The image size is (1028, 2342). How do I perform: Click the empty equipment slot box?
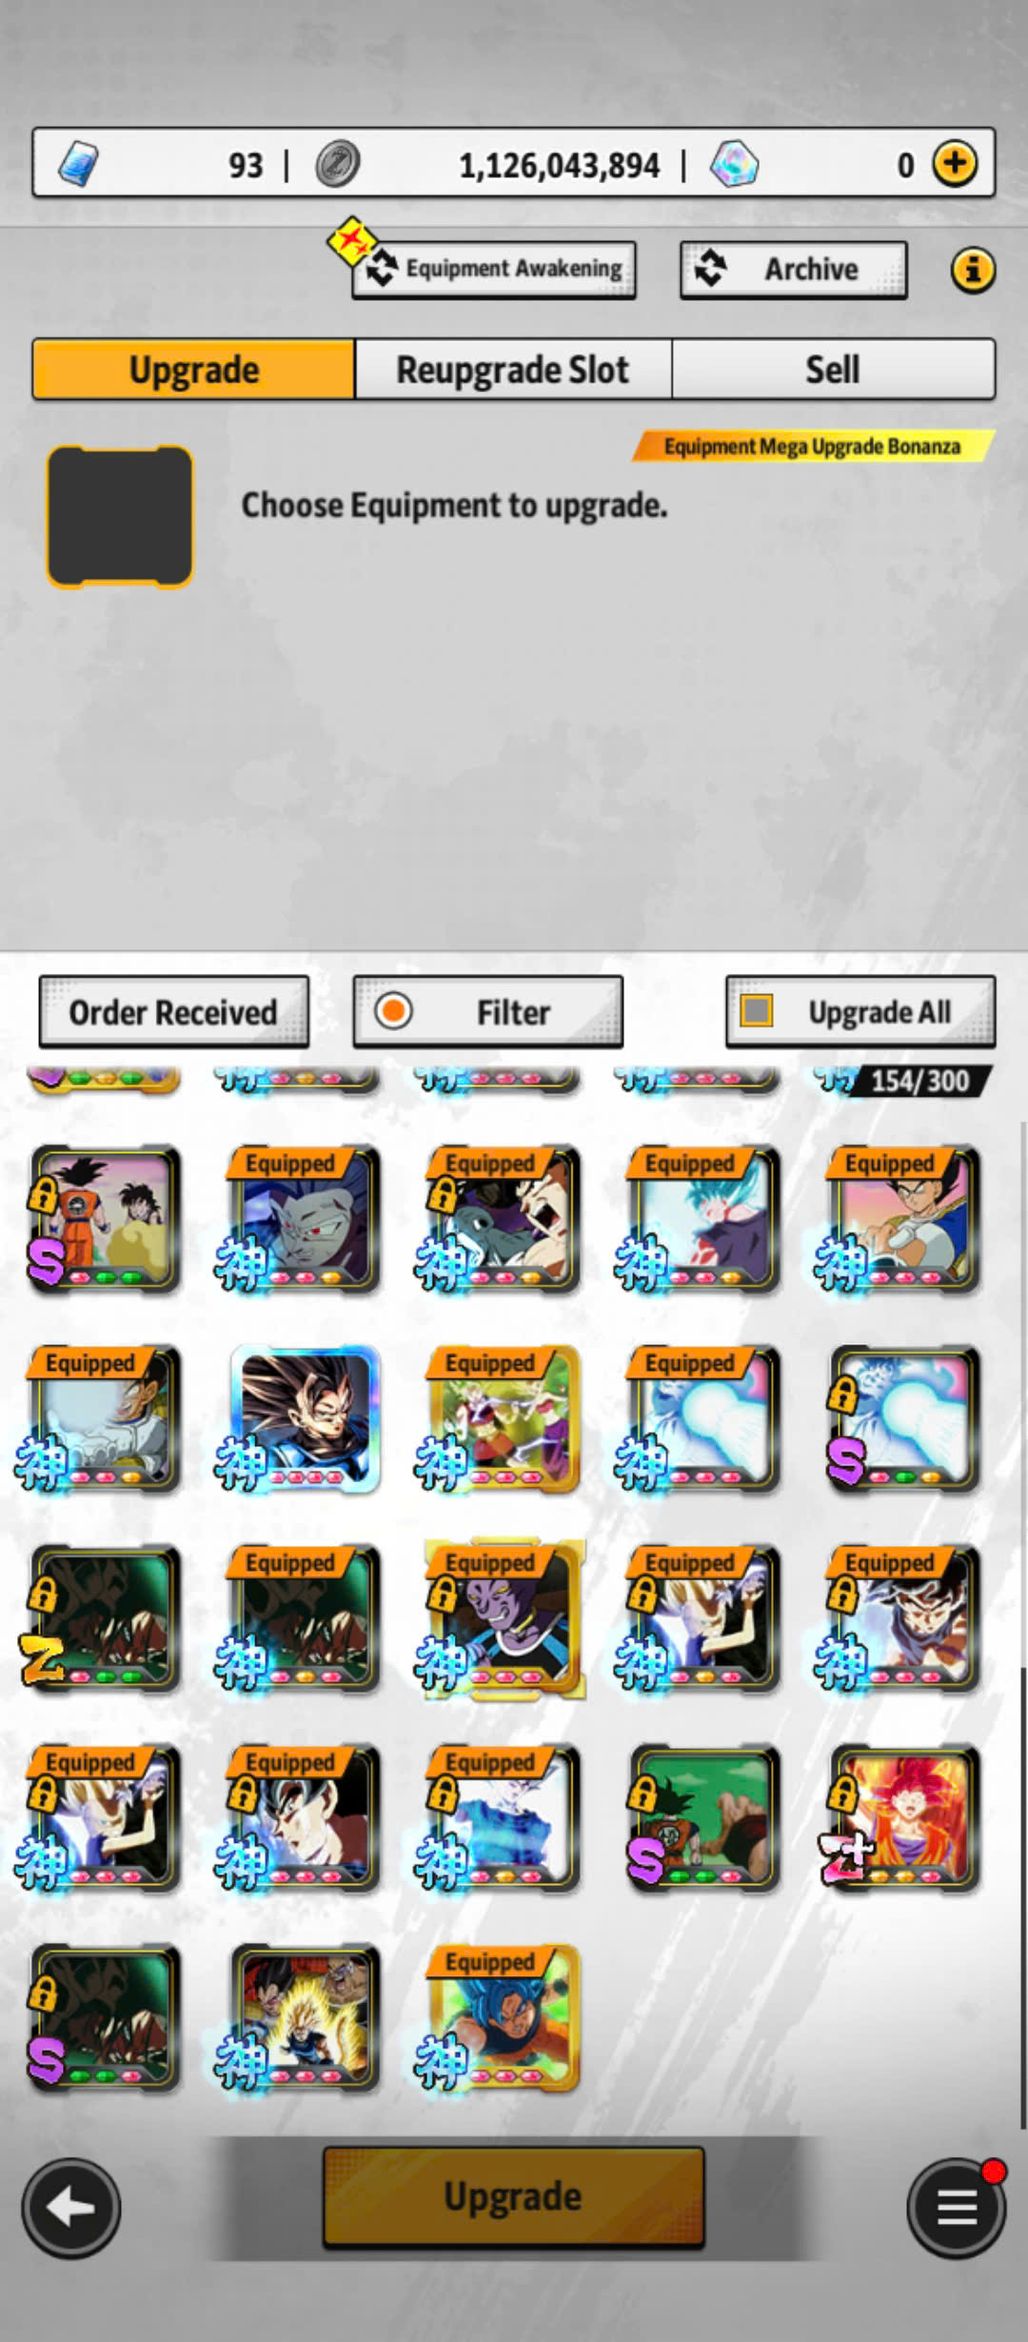click(119, 516)
